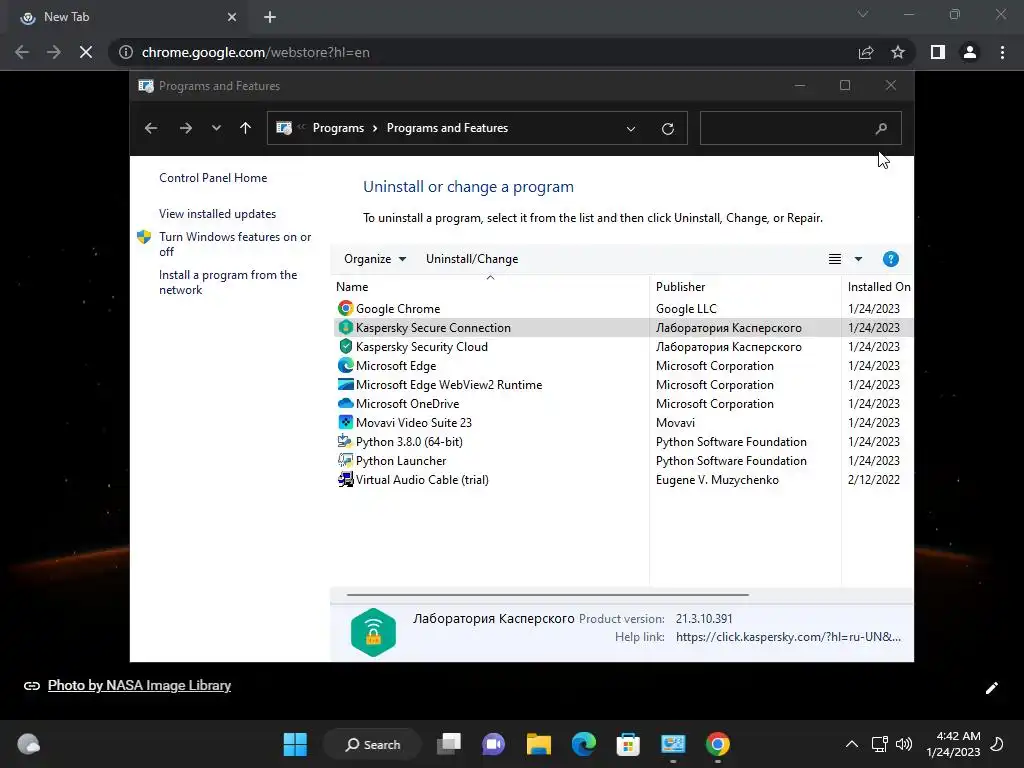The height and width of the screenshot is (768, 1024).
Task: Click the Programs breadcrumb segment
Action: click(338, 128)
